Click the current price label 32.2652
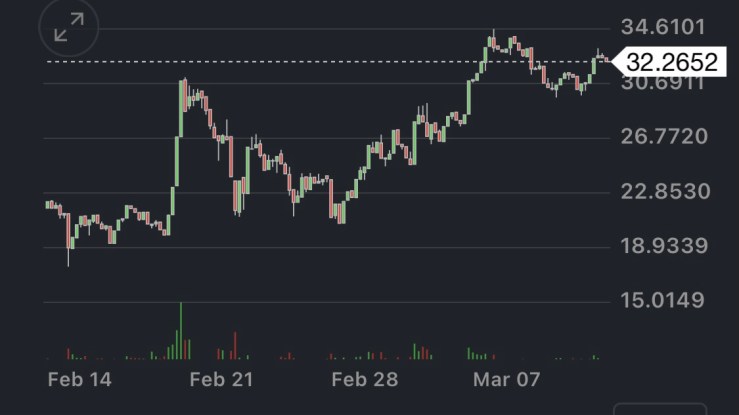739x415 pixels. point(672,62)
